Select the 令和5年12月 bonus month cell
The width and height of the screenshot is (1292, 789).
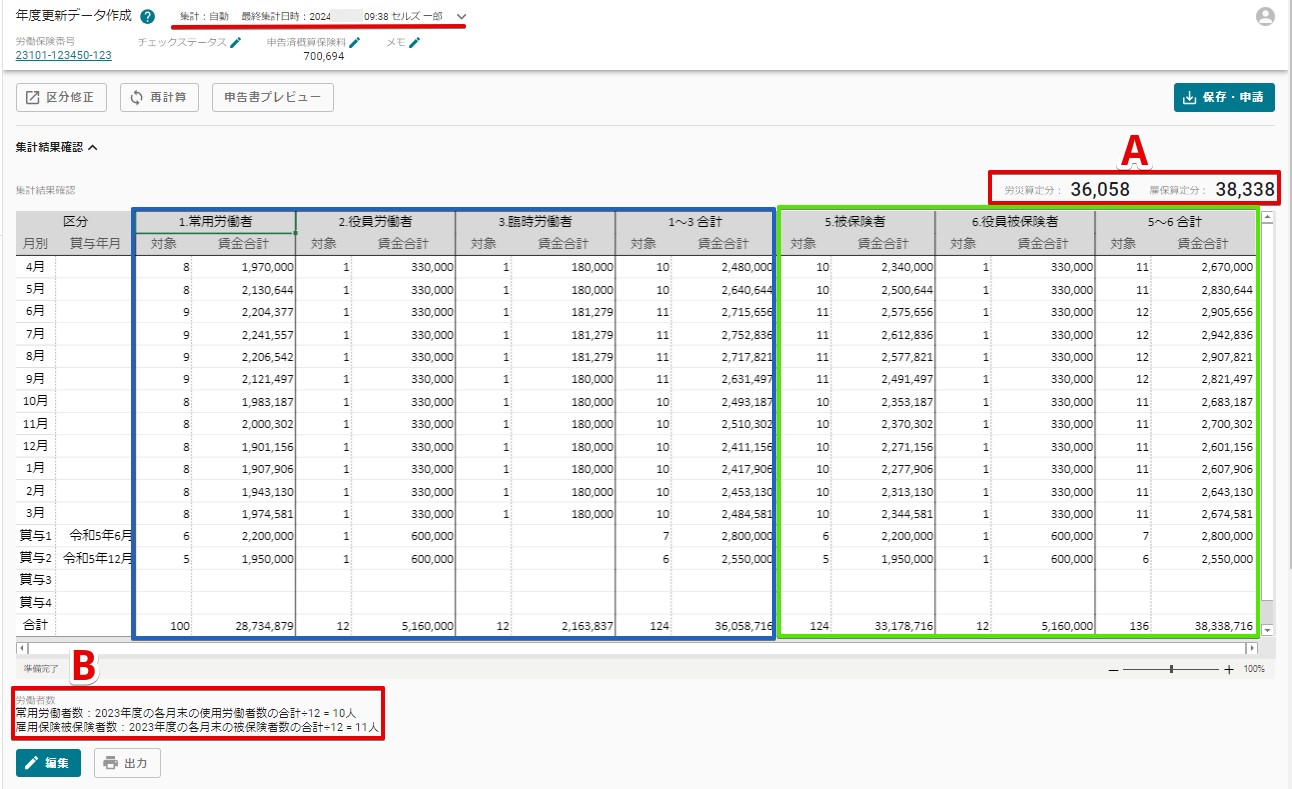[95, 558]
